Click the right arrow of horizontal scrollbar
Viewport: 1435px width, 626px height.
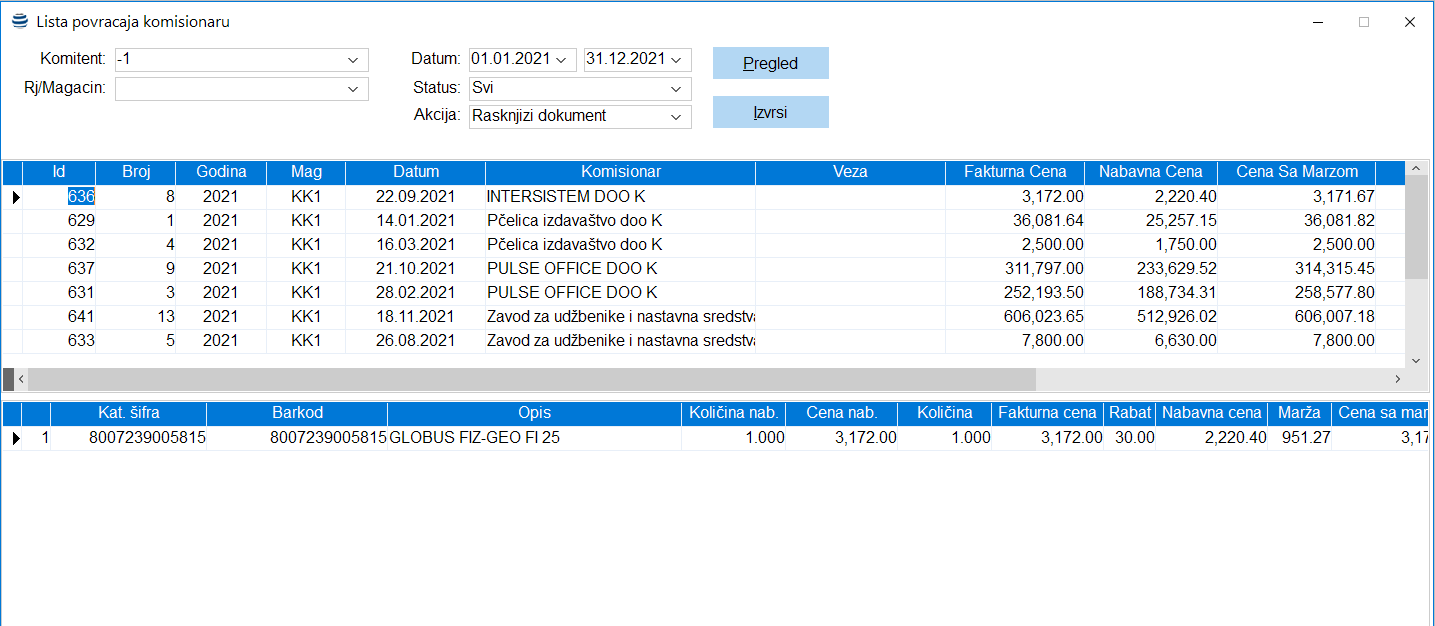click(x=1397, y=380)
